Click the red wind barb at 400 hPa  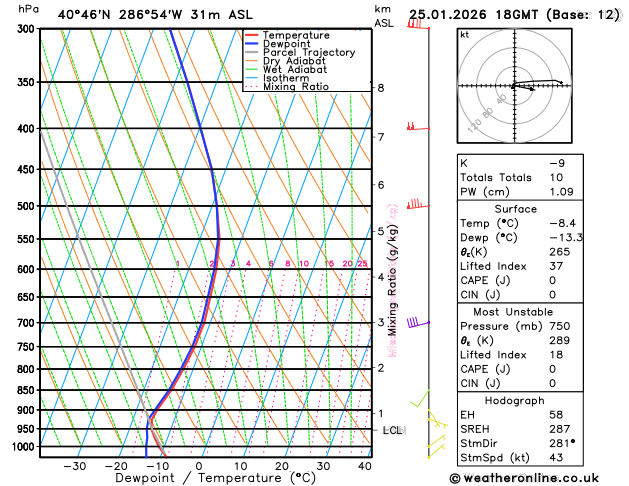418,126
